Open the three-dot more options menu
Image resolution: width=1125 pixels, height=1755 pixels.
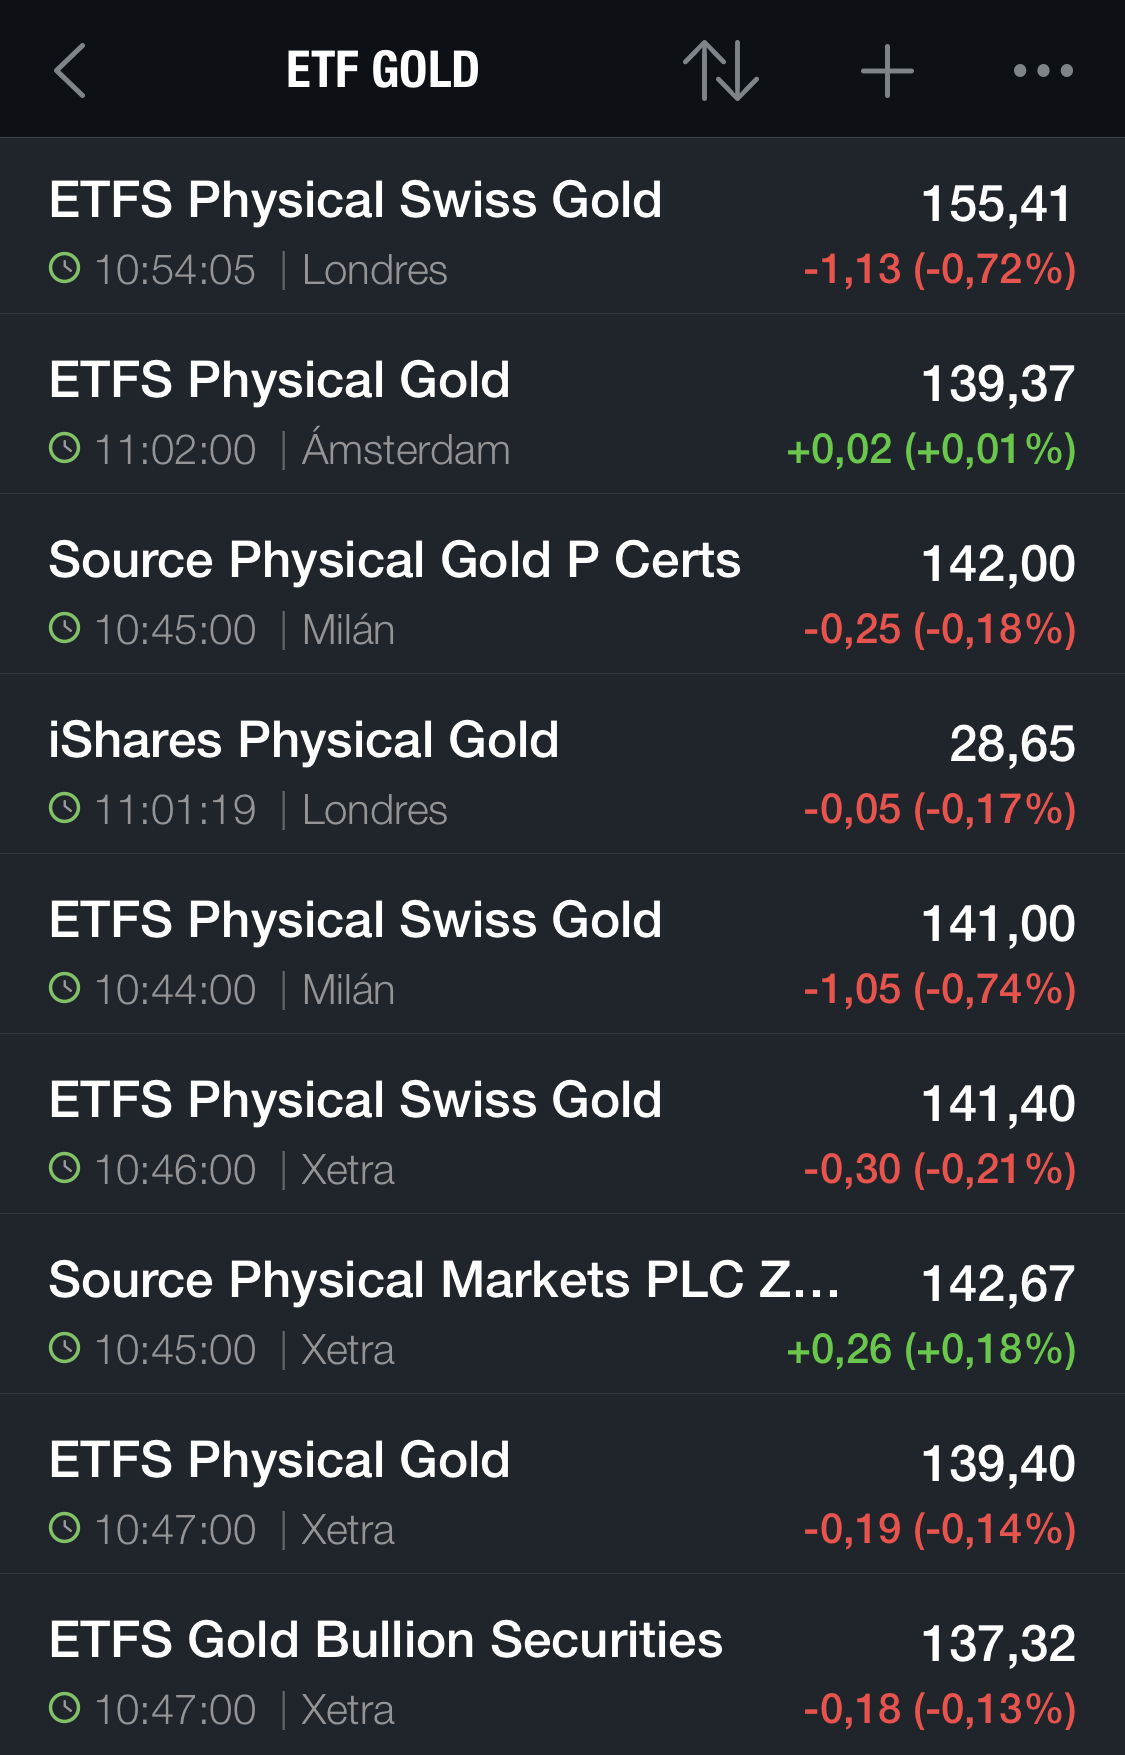click(x=1043, y=71)
